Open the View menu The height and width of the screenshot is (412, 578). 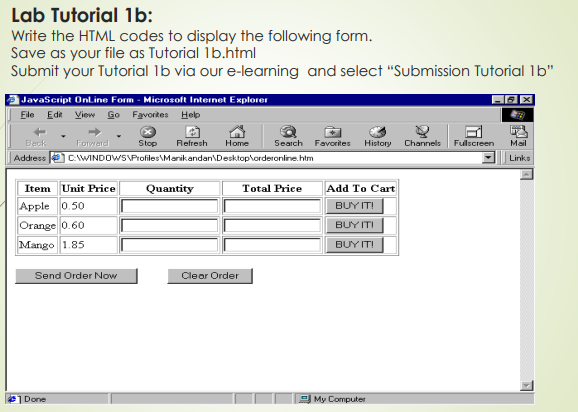click(85, 115)
